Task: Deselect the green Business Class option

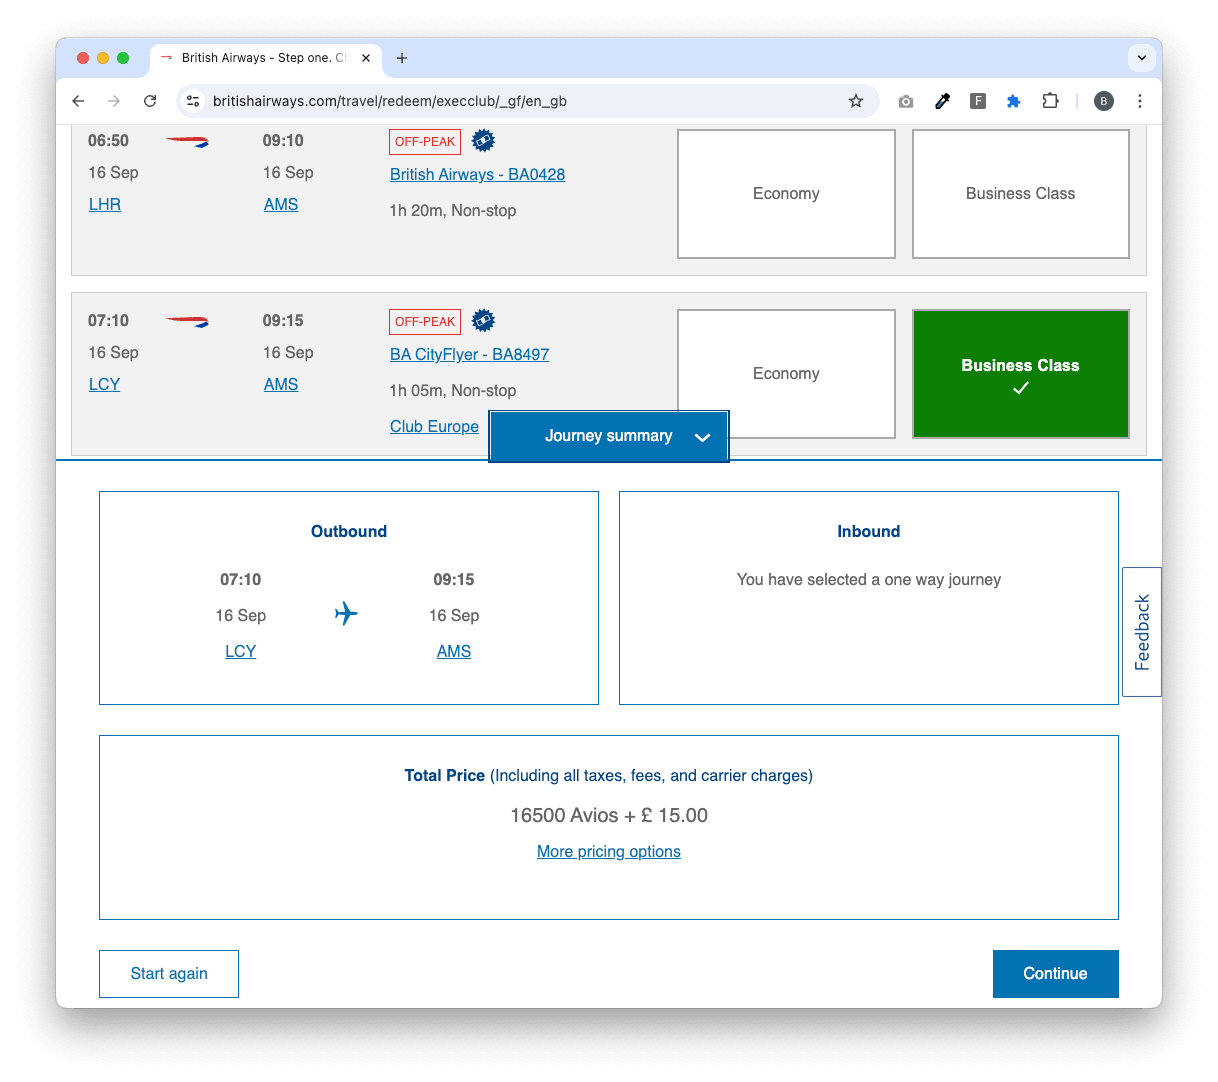Action: pyautogui.click(x=1021, y=374)
